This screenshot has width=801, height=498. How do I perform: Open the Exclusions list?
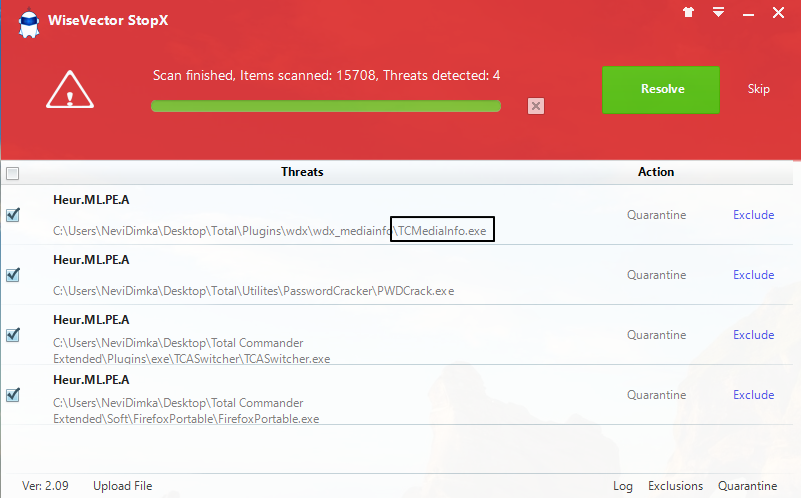[x=675, y=486]
